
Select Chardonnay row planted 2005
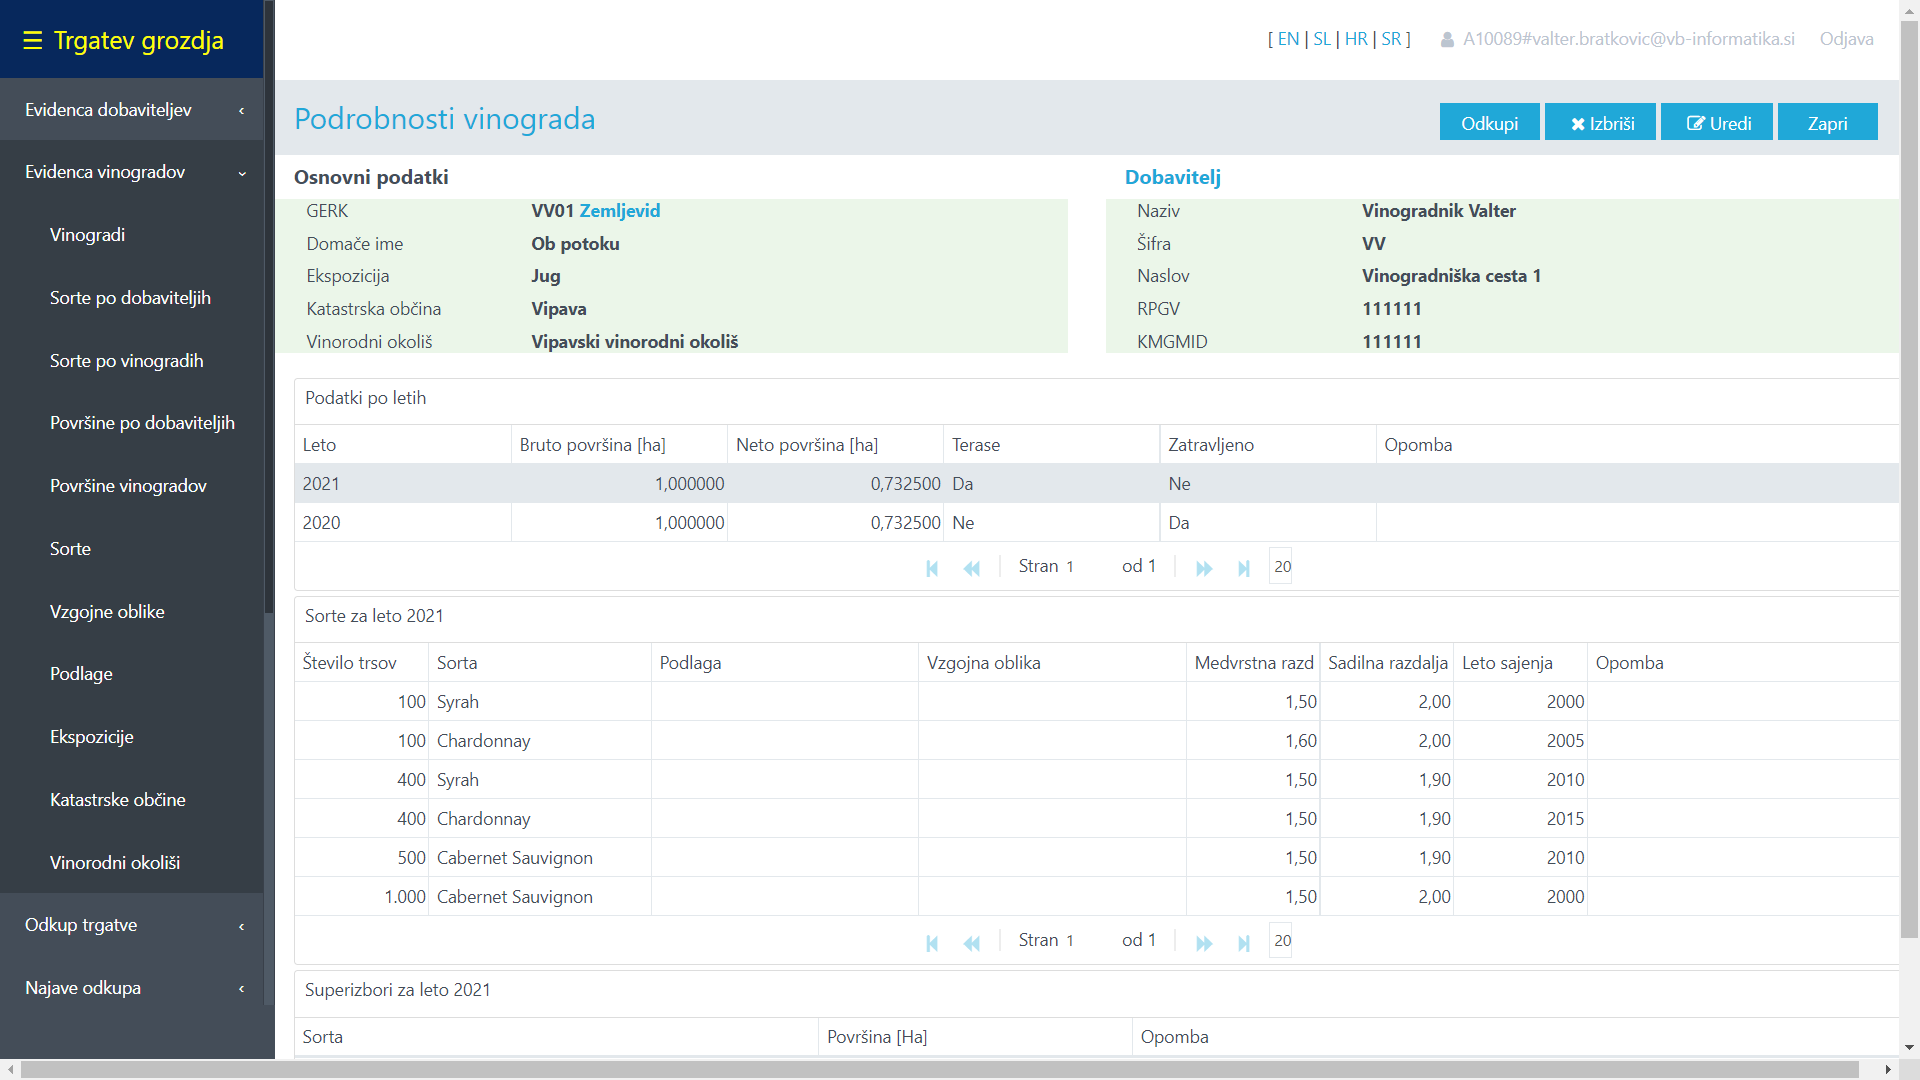(x=1096, y=741)
